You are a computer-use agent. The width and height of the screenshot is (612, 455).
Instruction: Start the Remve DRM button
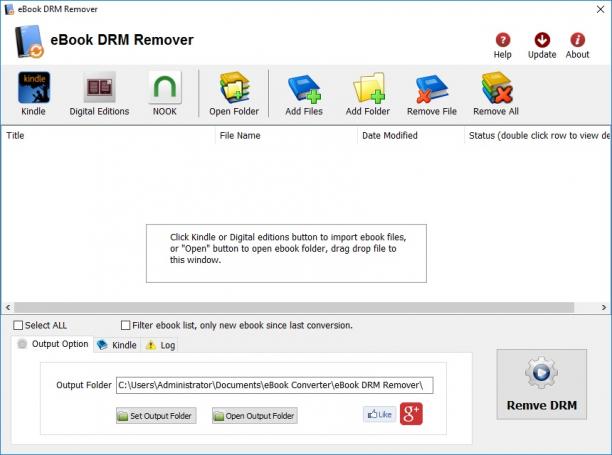tap(541, 384)
